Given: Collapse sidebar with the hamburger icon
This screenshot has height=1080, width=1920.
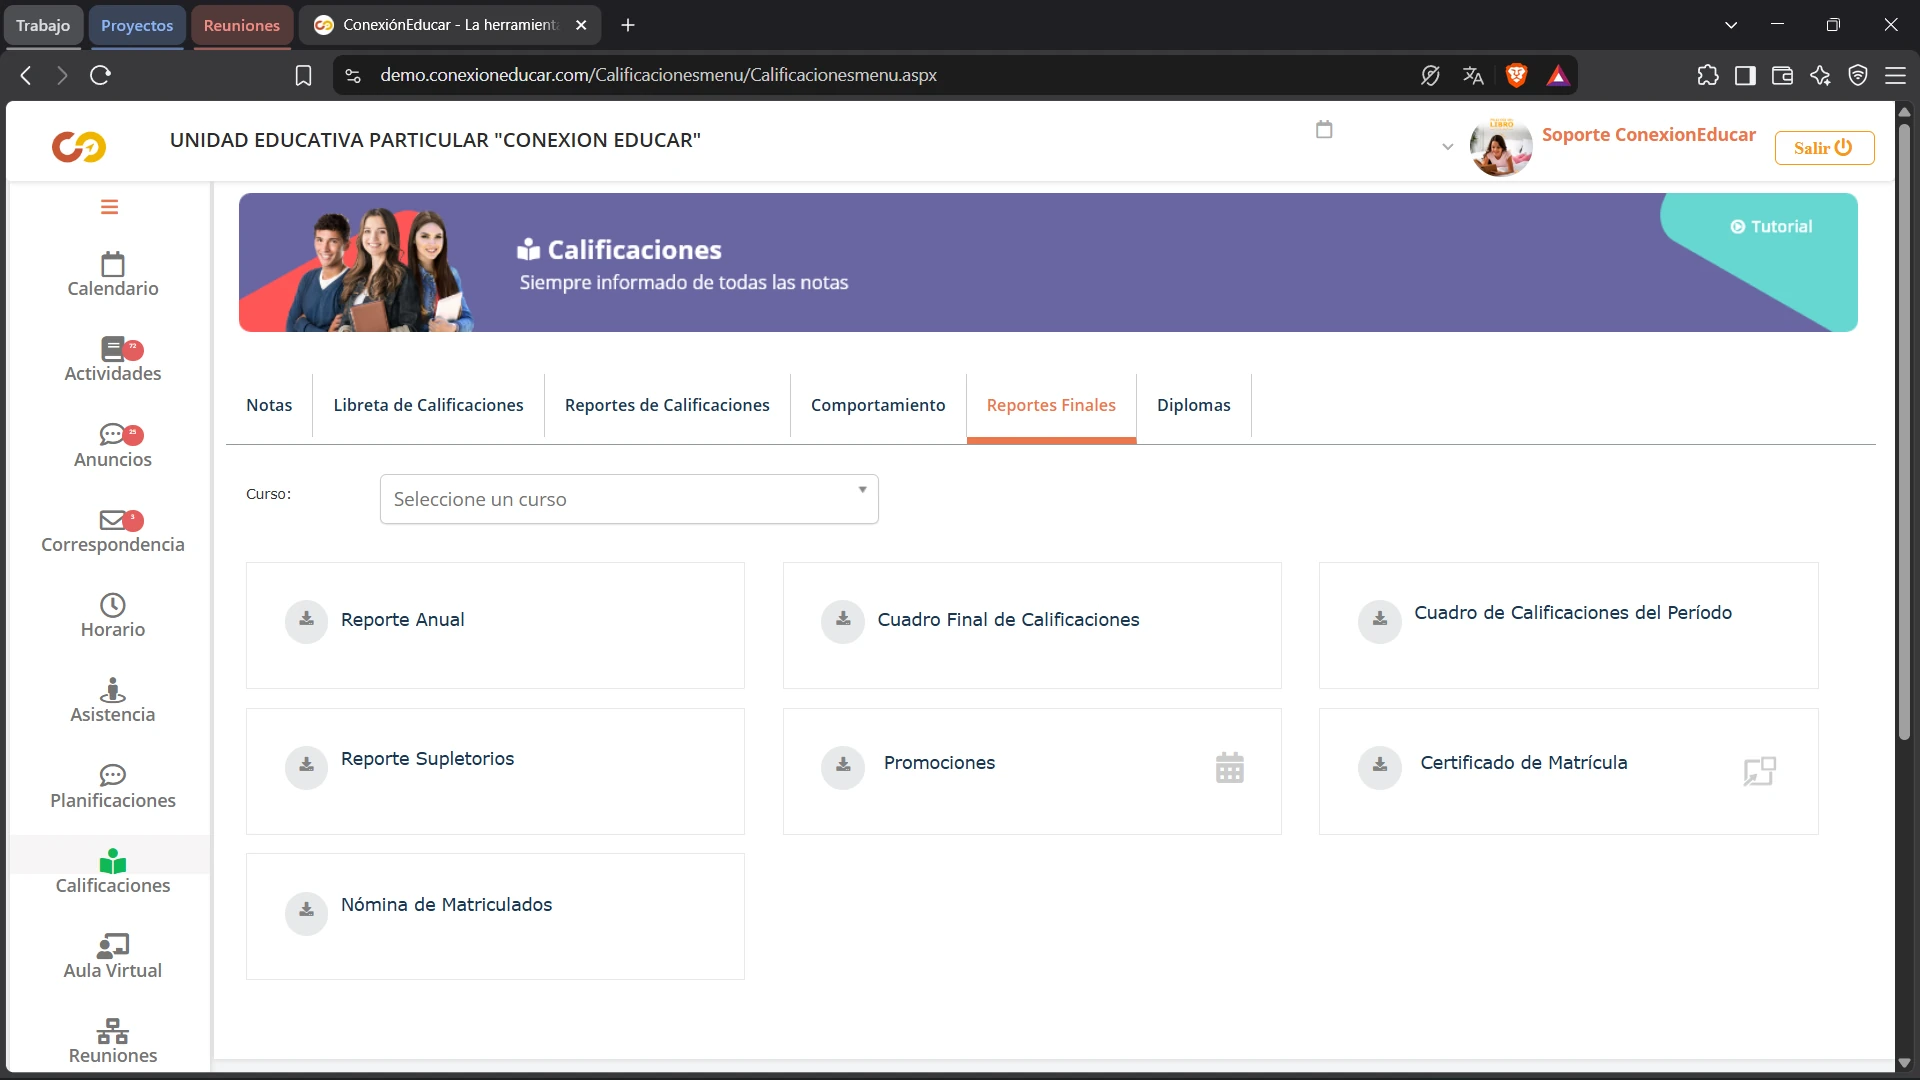Looking at the screenshot, I should pos(110,207).
